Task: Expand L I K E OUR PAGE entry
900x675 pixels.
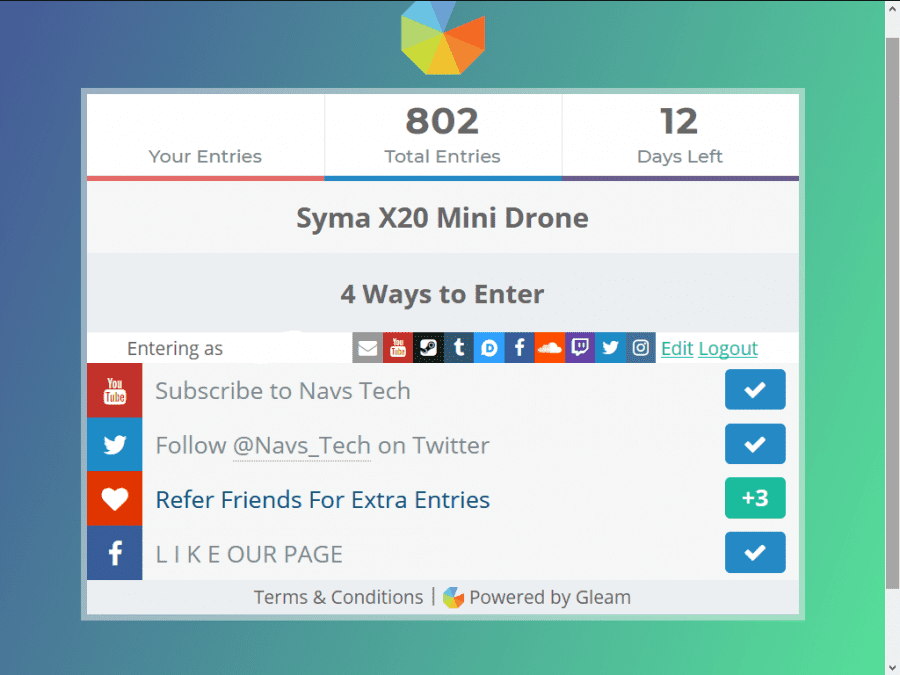Action: tap(443, 553)
